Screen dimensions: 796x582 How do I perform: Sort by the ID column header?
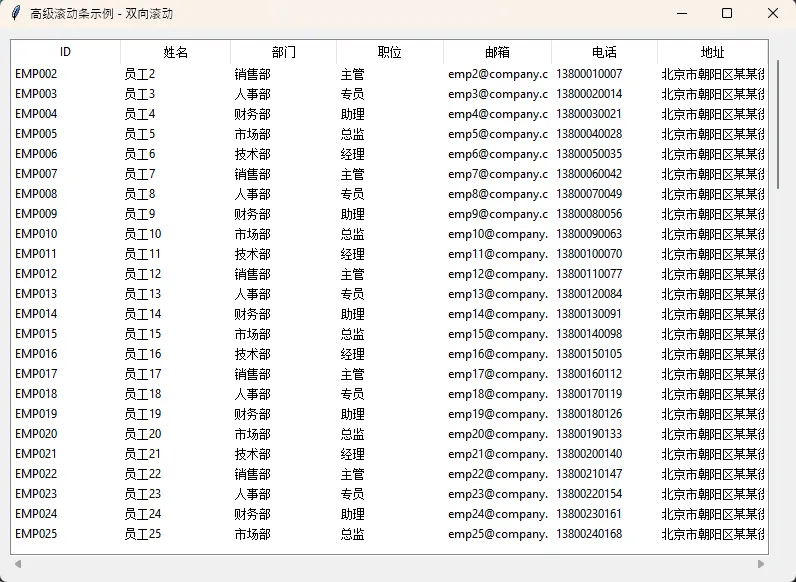[66, 52]
